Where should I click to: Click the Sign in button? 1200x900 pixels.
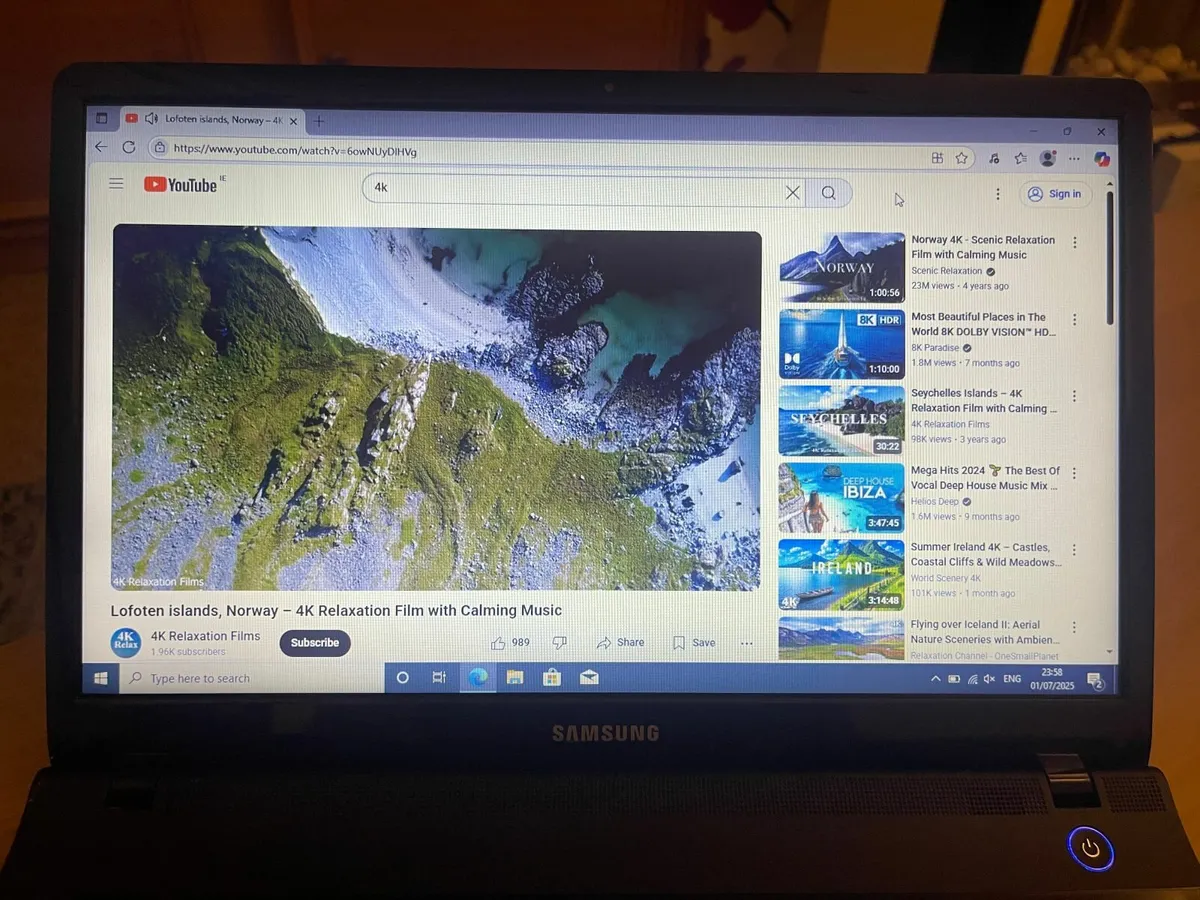1056,194
